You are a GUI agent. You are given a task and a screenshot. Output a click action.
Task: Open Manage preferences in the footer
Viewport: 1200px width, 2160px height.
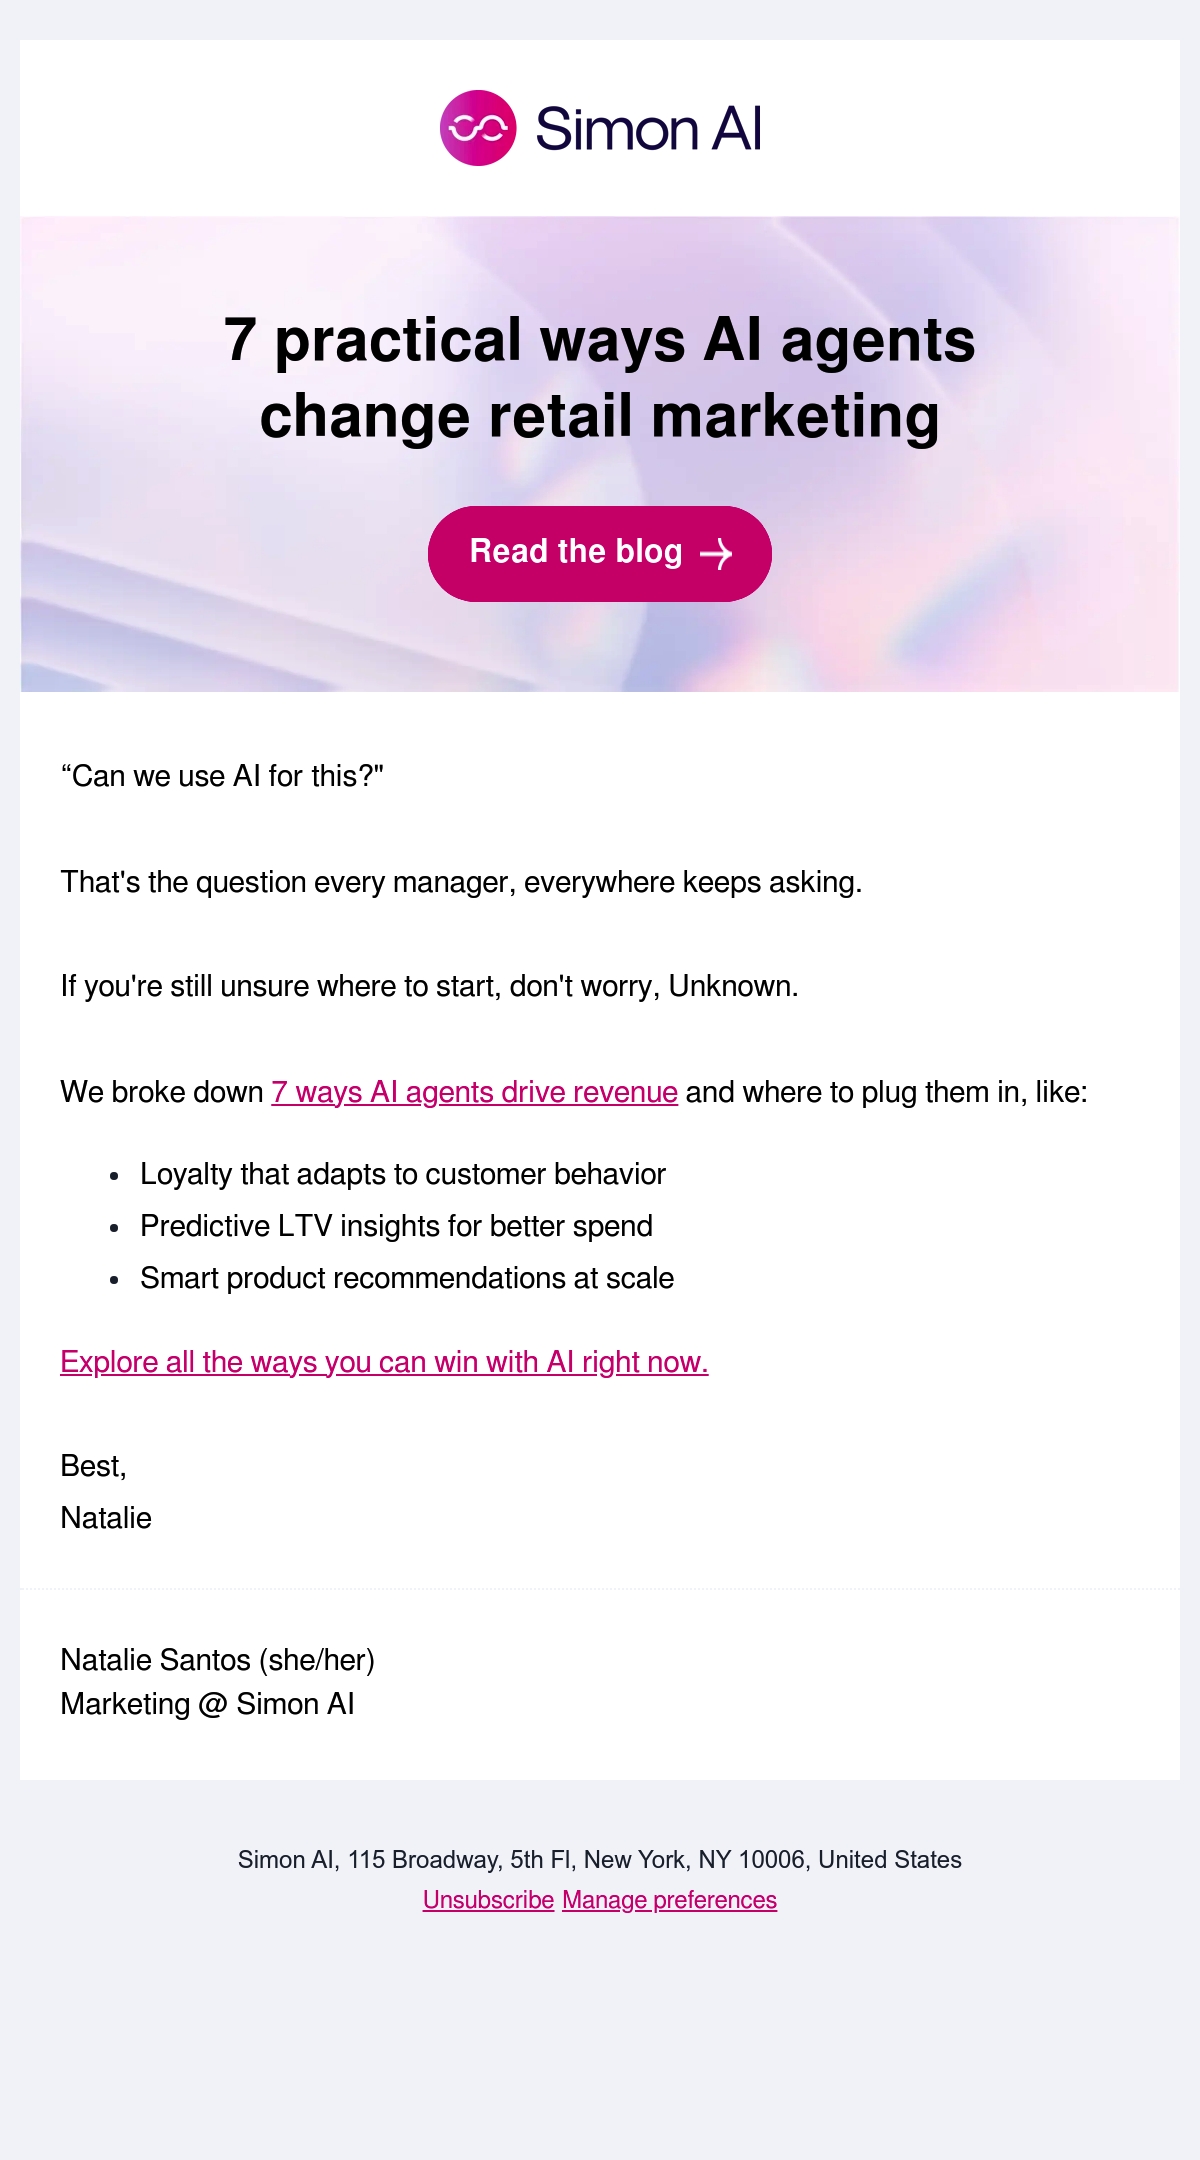[669, 1899]
